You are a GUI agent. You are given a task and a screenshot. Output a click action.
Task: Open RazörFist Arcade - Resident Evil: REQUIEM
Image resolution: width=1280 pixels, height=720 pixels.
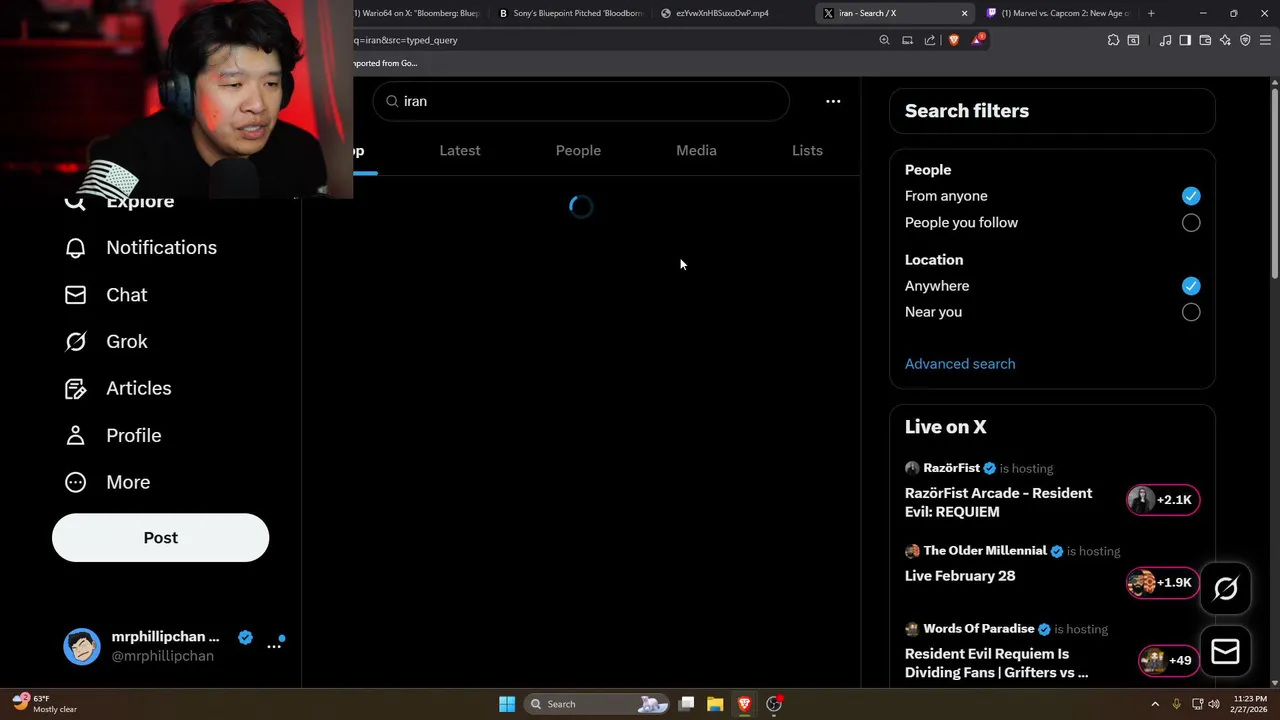[998, 502]
